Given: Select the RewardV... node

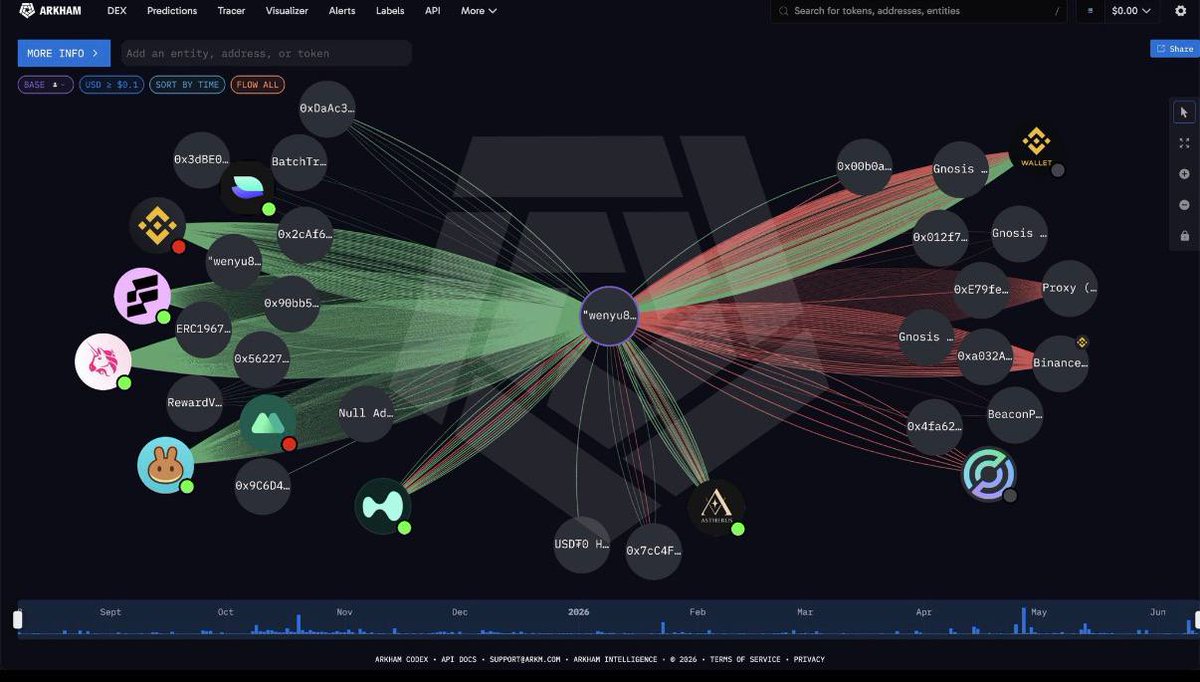Looking at the screenshot, I should [195, 403].
